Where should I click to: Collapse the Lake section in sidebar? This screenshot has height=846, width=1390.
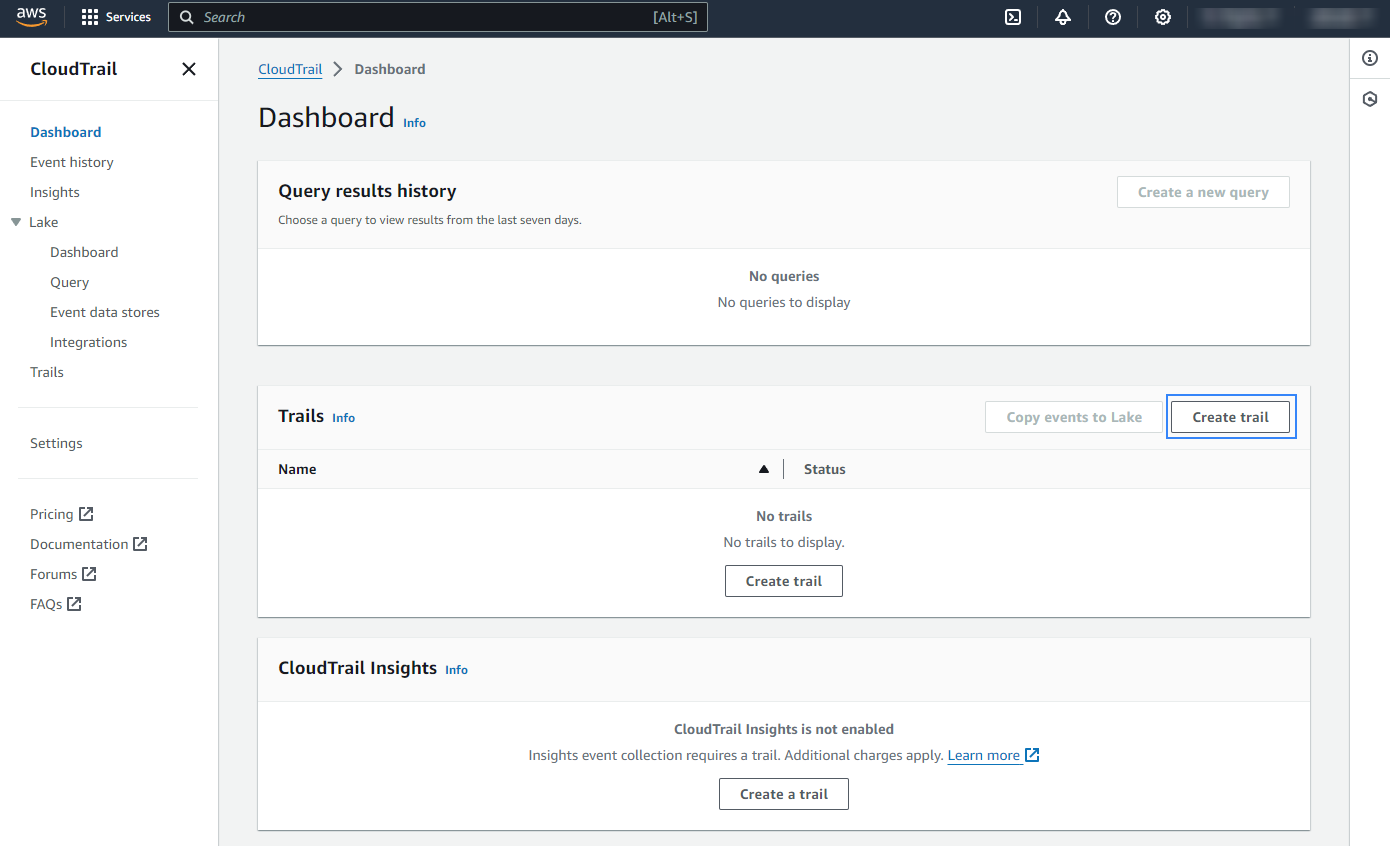pos(16,222)
